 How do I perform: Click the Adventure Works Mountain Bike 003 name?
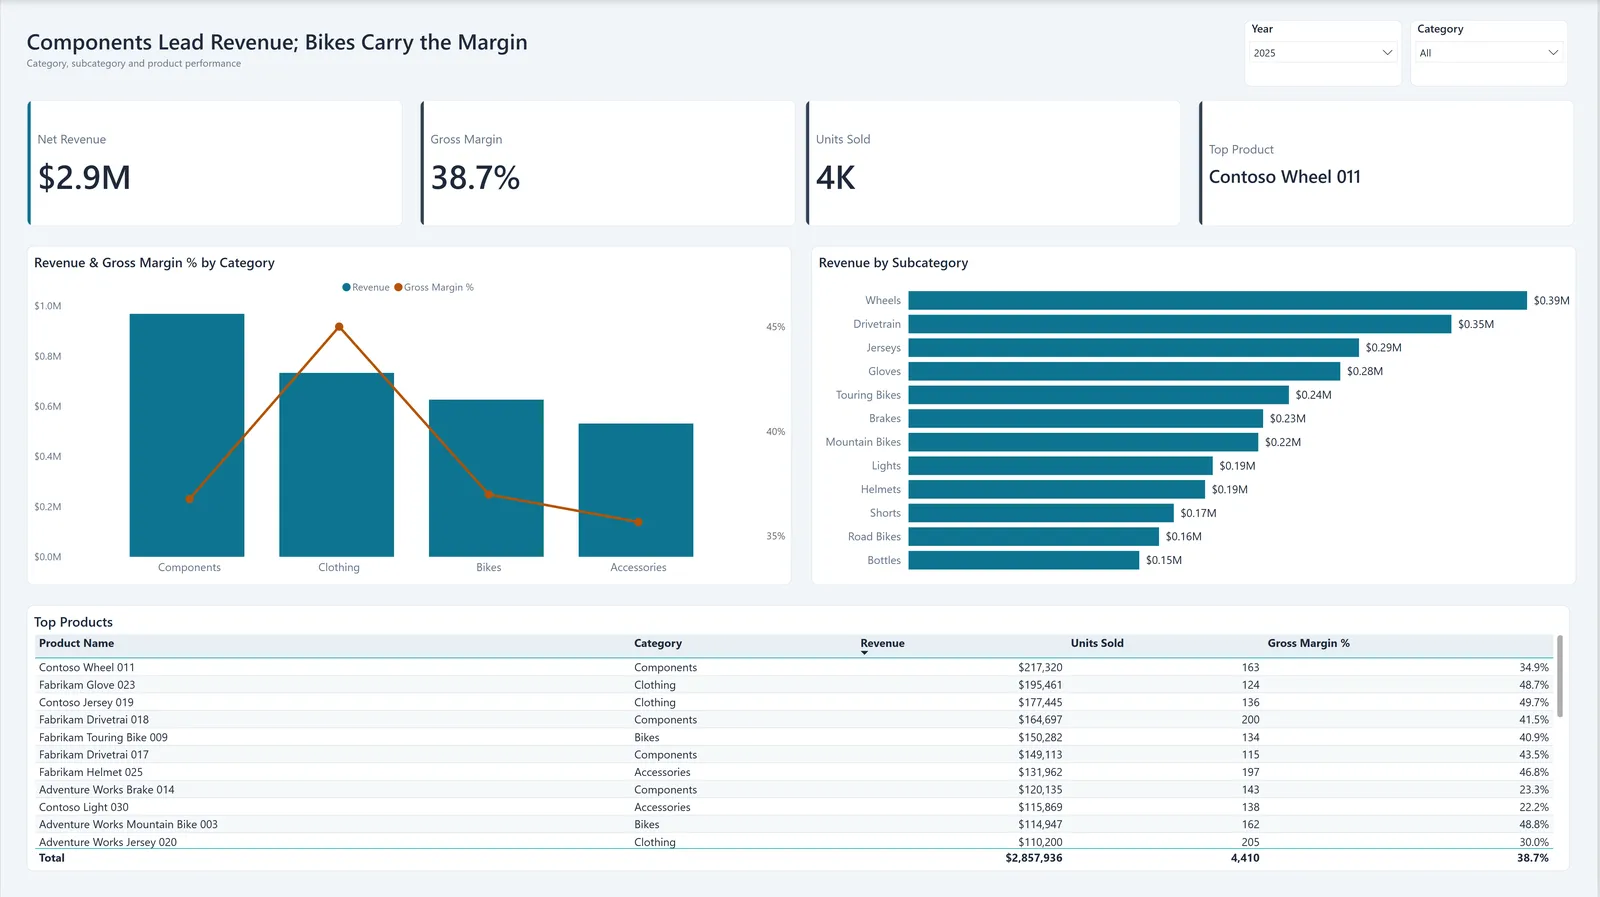pos(128,825)
